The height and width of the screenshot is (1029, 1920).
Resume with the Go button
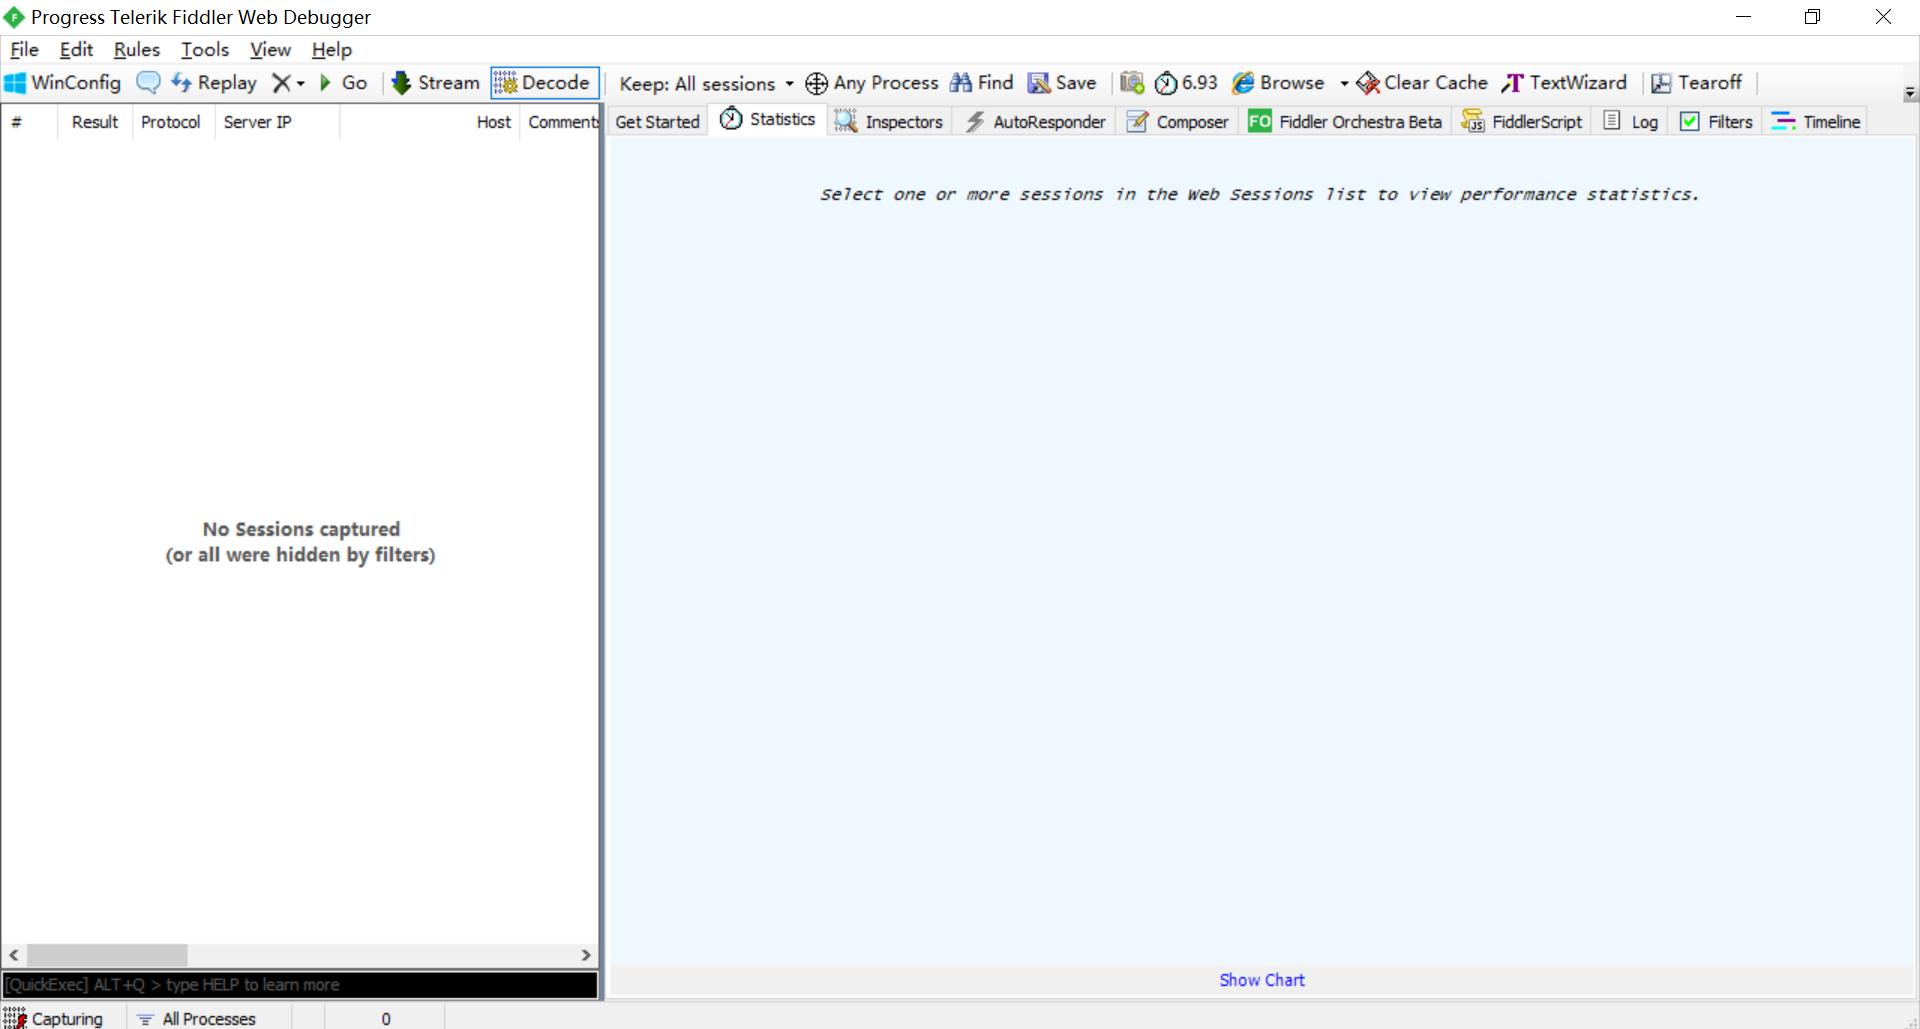click(x=343, y=83)
